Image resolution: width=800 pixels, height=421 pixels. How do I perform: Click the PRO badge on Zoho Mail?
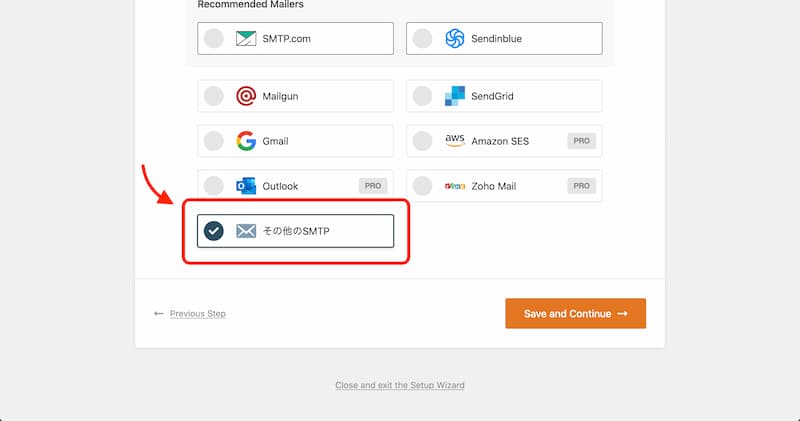click(582, 186)
